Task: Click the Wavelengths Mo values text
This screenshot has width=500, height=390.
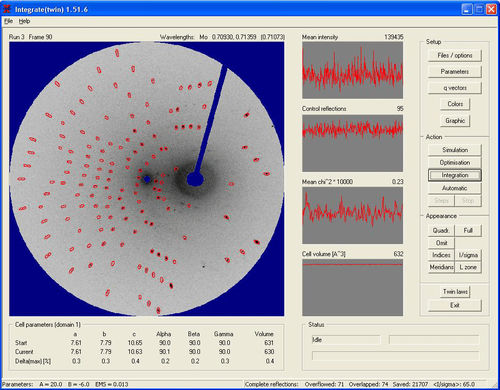Action: (x=222, y=37)
